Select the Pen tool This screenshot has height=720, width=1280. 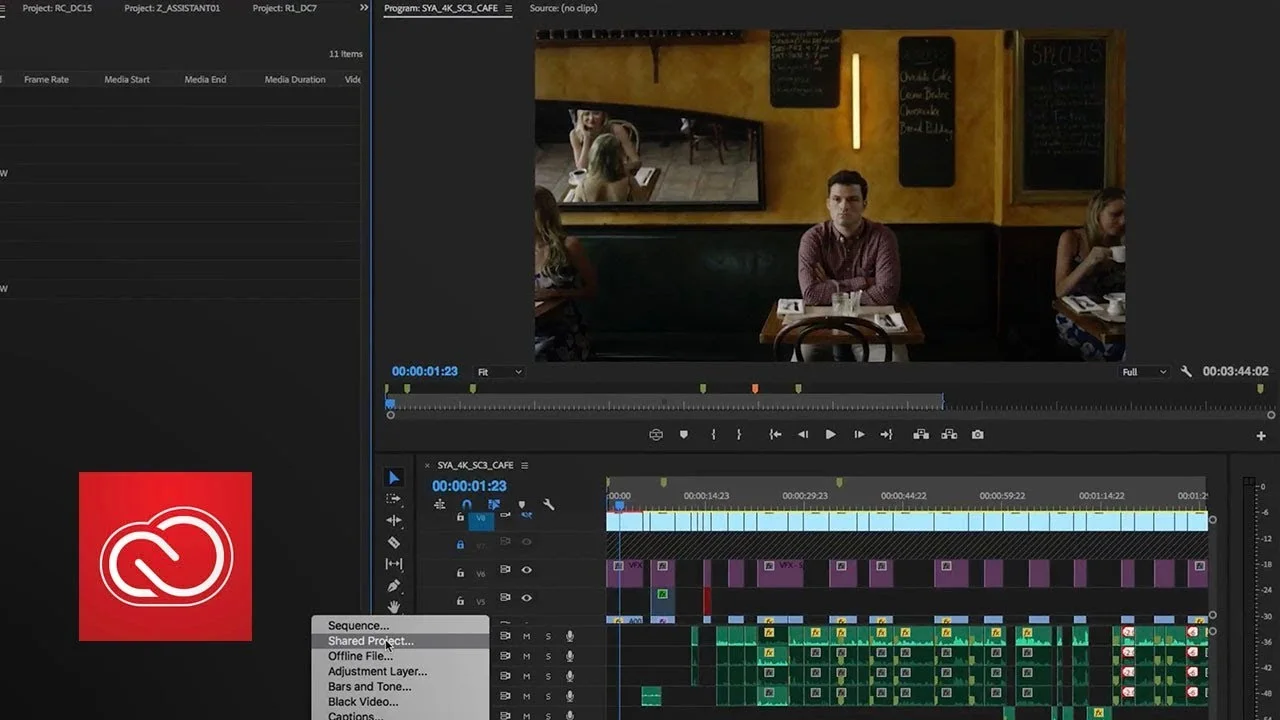(x=394, y=586)
